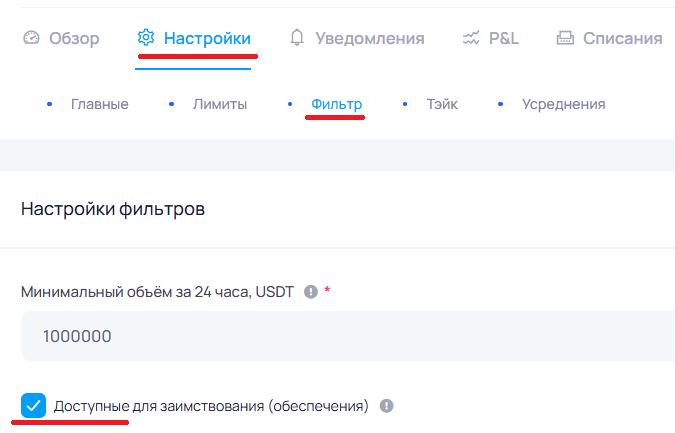Viewport: 675px width, 433px height.
Task: Open the Обзор tab
Action: point(74,38)
